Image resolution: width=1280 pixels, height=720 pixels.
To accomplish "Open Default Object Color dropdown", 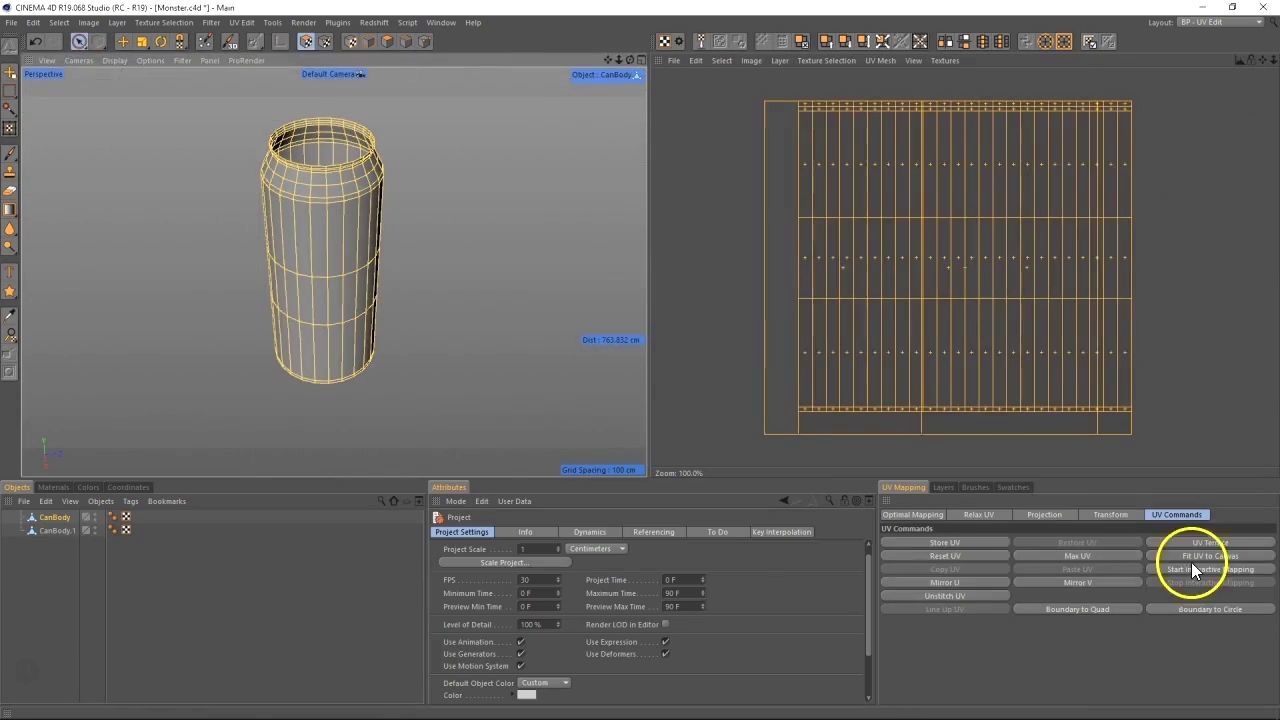I will click(x=544, y=683).
